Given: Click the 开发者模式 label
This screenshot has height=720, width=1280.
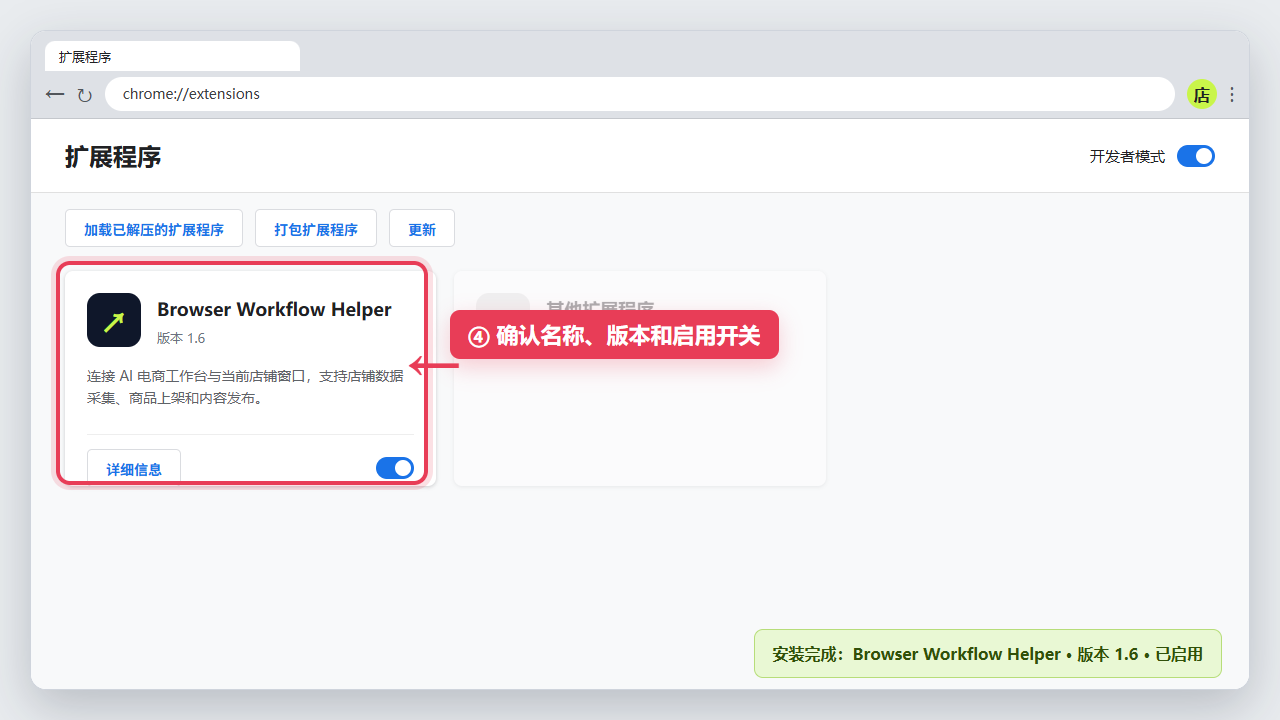Looking at the screenshot, I should tap(1127, 157).
